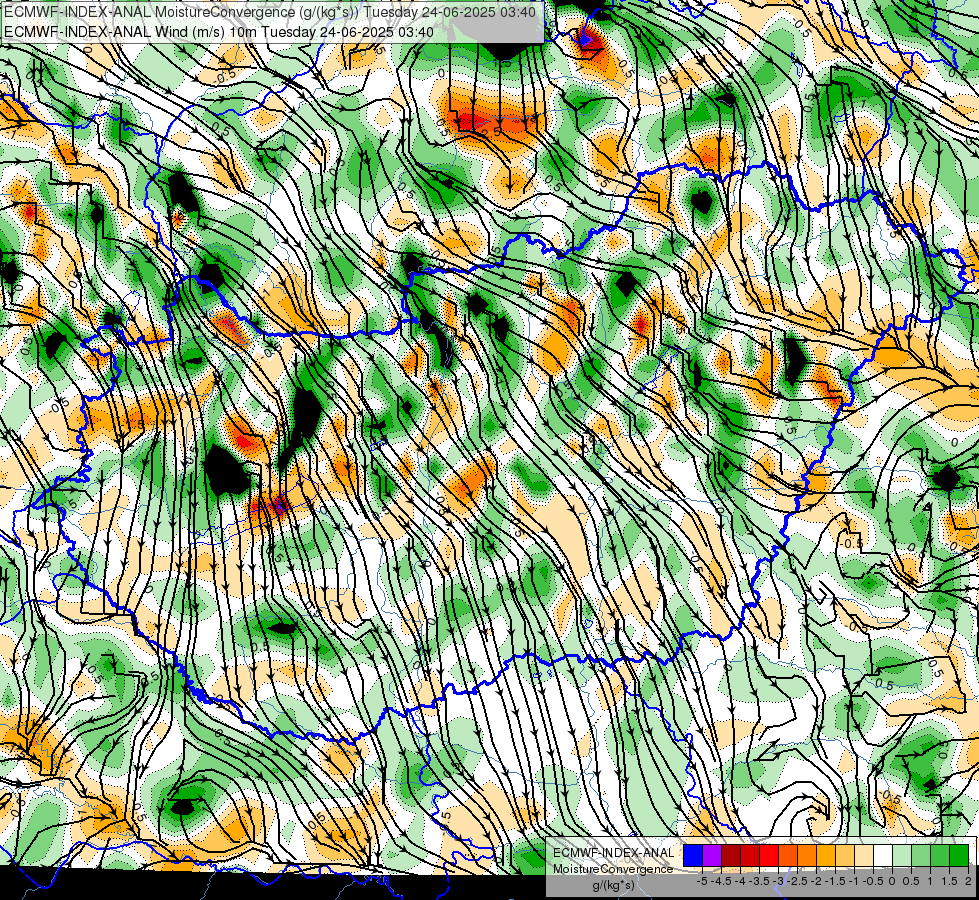Click the purple legend swatch

[x=712, y=855]
